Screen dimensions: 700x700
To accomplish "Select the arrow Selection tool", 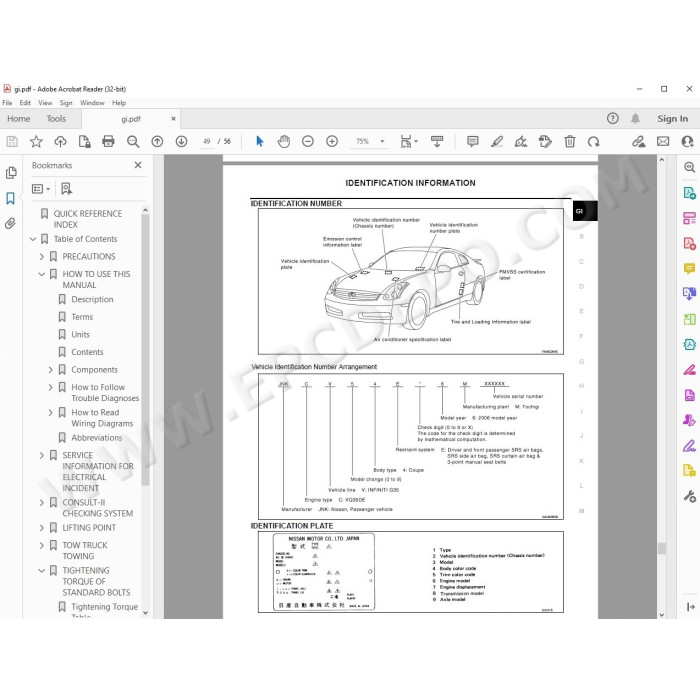I will pos(259,142).
